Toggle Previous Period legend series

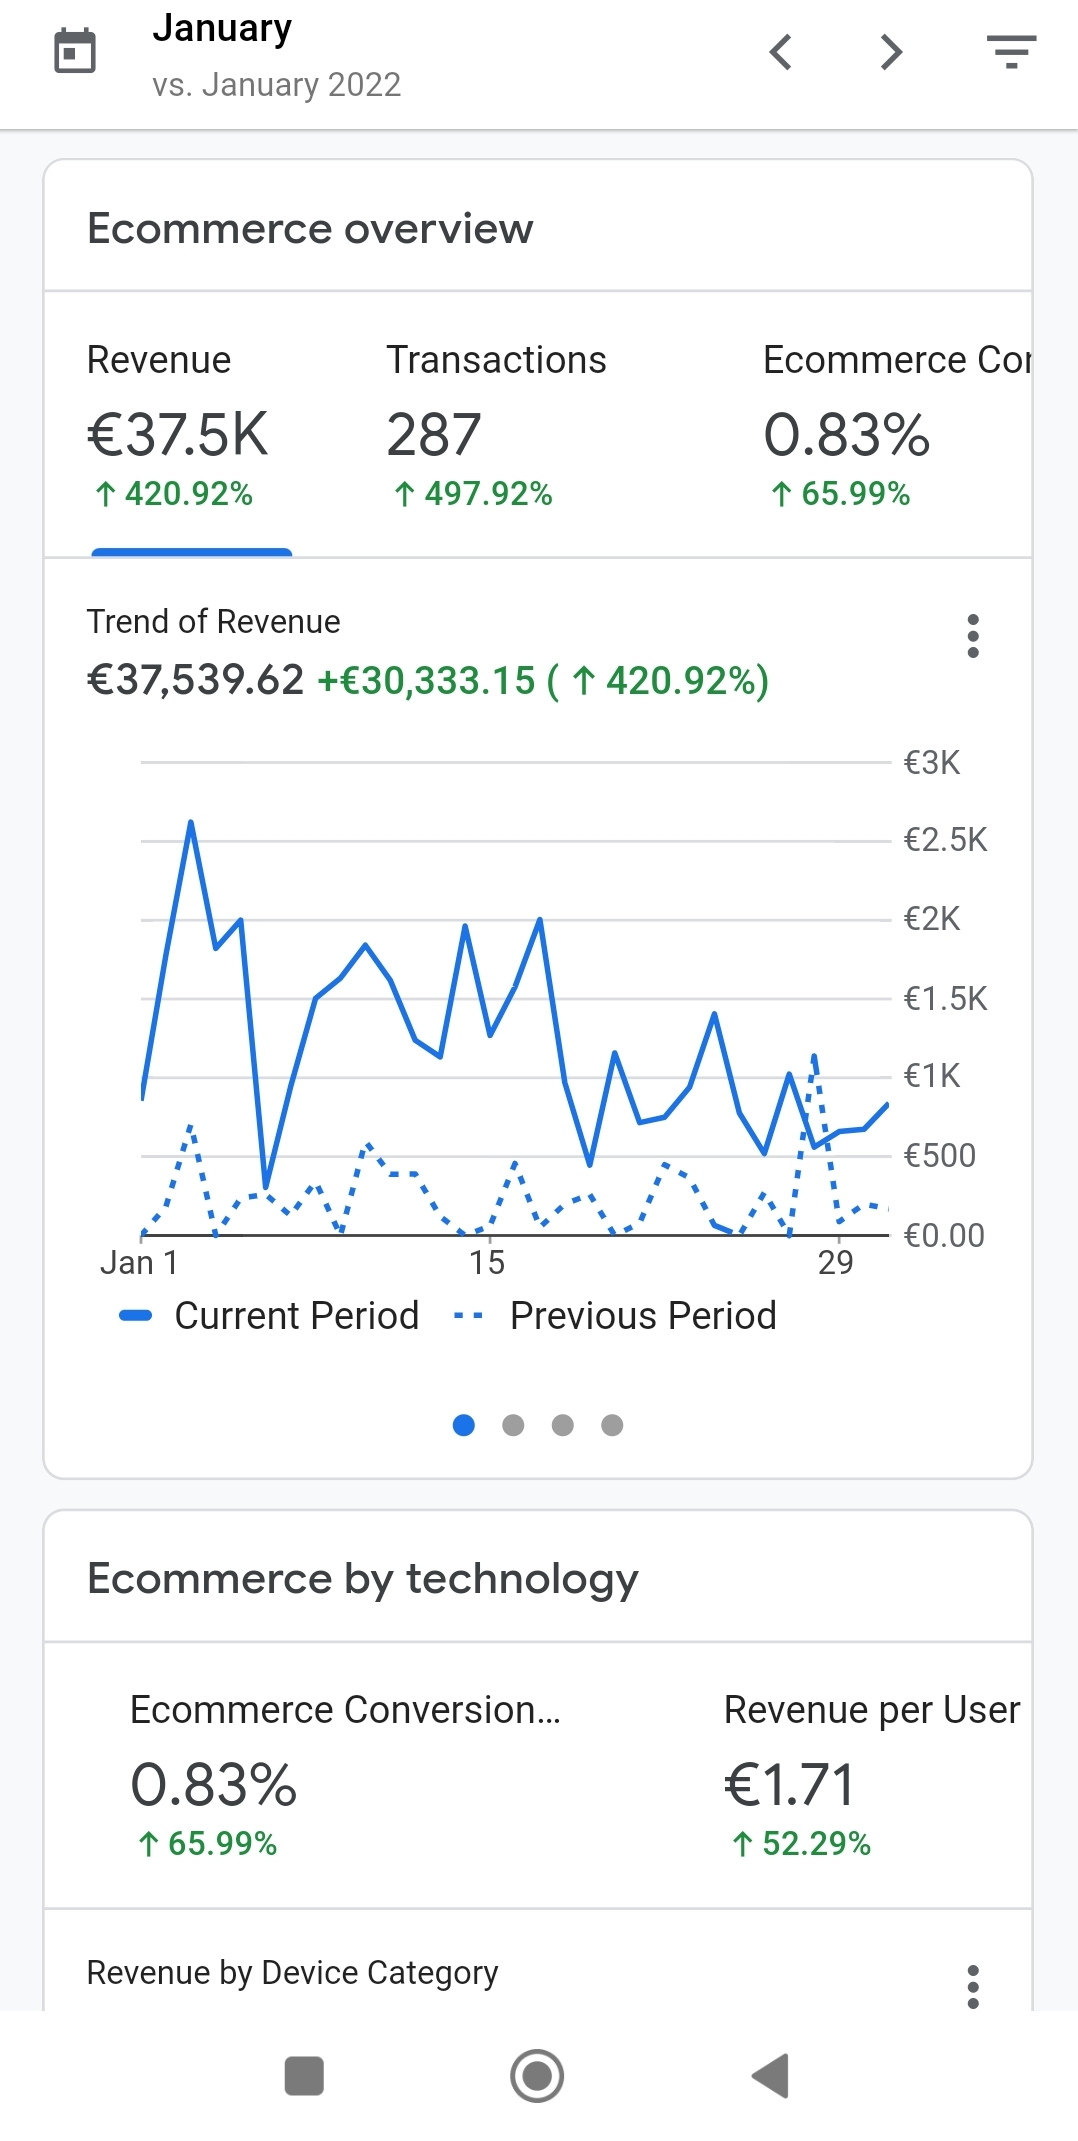click(616, 1316)
